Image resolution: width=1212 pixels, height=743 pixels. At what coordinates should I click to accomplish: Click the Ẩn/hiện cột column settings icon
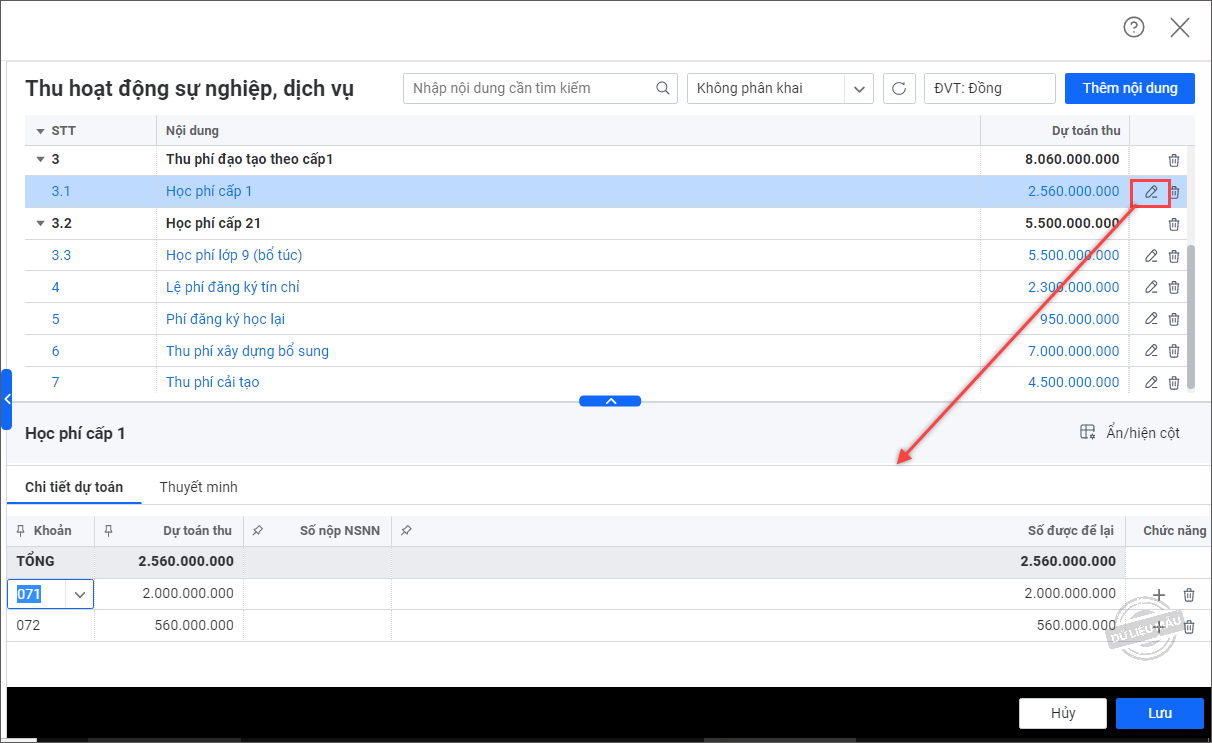1088,432
